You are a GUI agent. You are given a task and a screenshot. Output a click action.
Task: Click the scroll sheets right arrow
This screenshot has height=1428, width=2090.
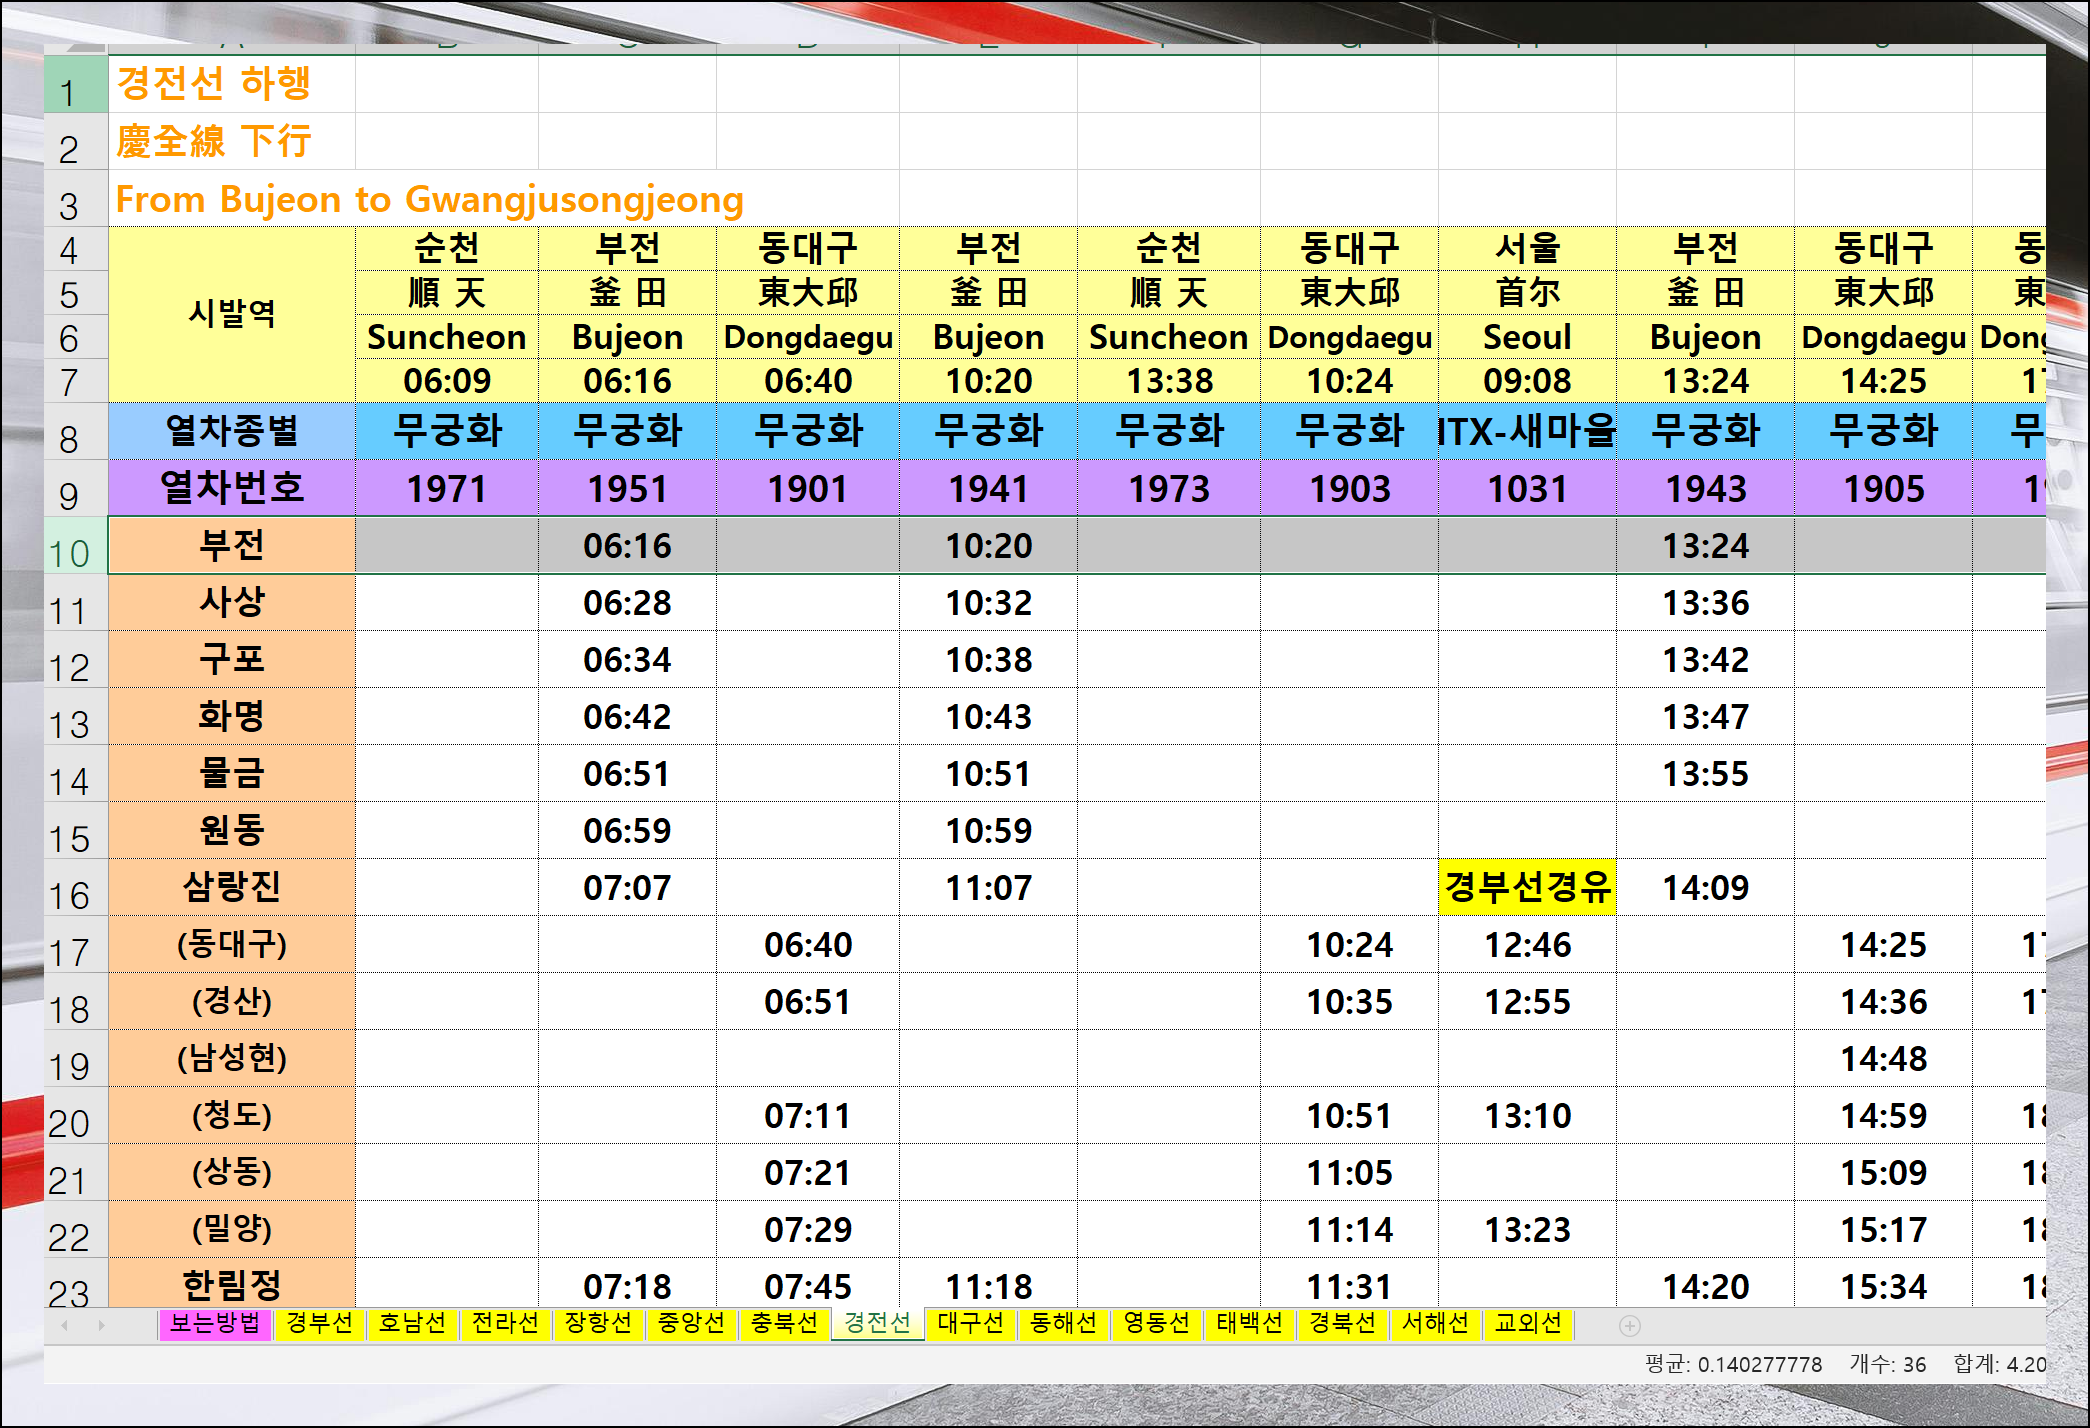(x=101, y=1325)
